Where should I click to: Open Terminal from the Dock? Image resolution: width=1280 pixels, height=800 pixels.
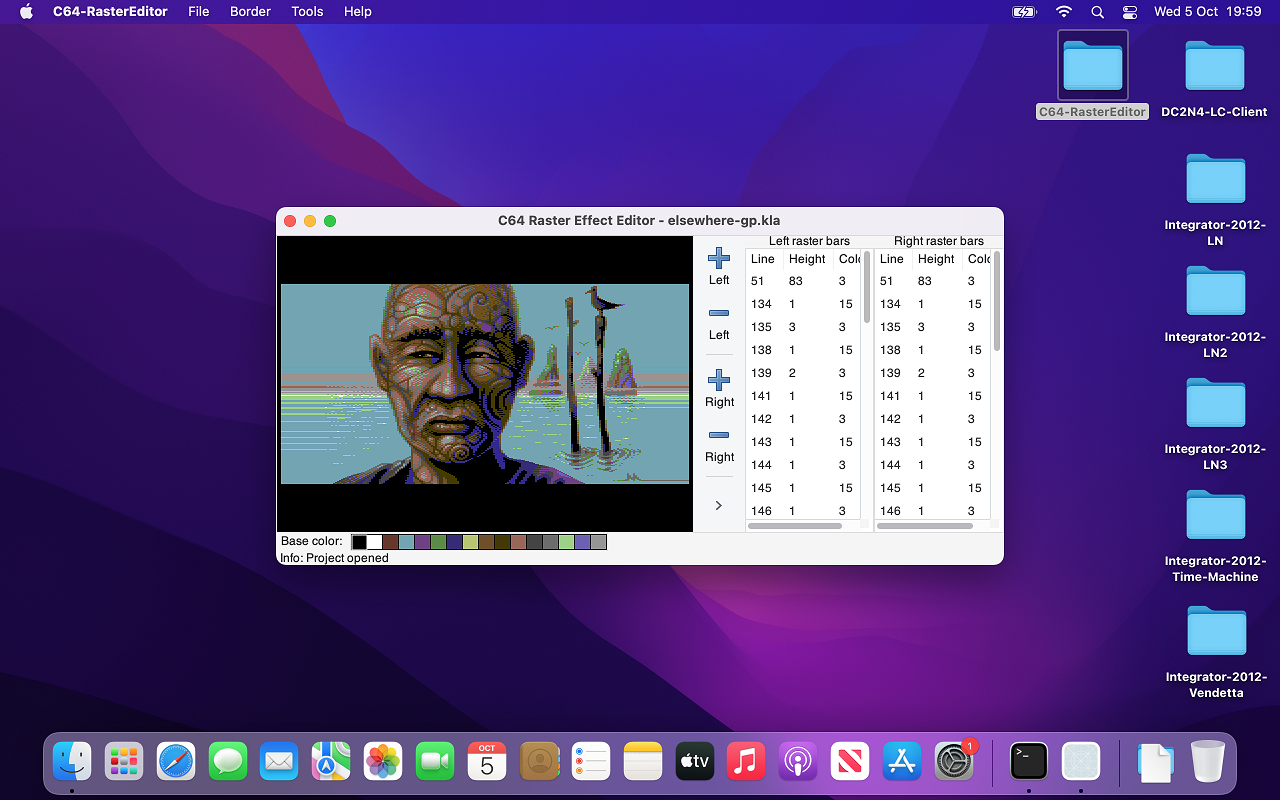pos(1029,762)
